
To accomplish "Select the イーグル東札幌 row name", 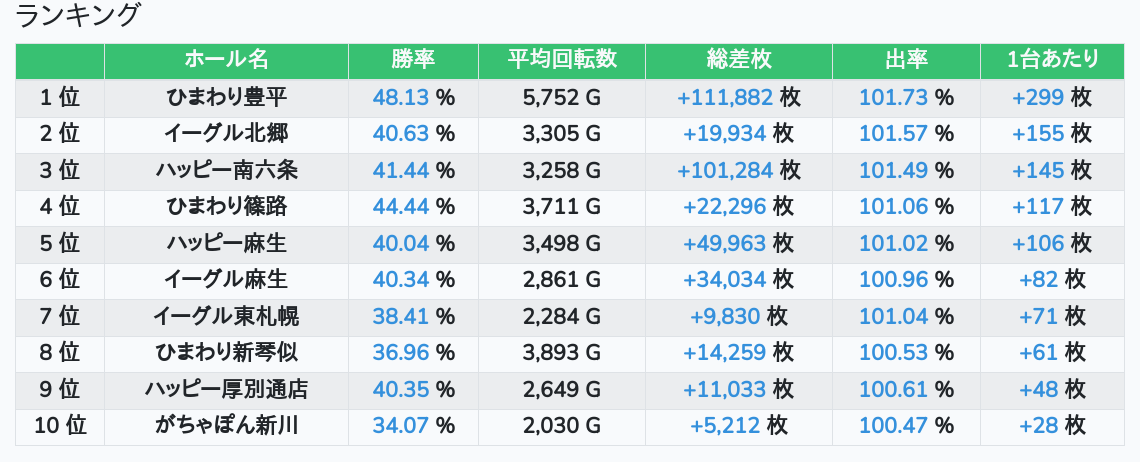I will pyautogui.click(x=226, y=316).
